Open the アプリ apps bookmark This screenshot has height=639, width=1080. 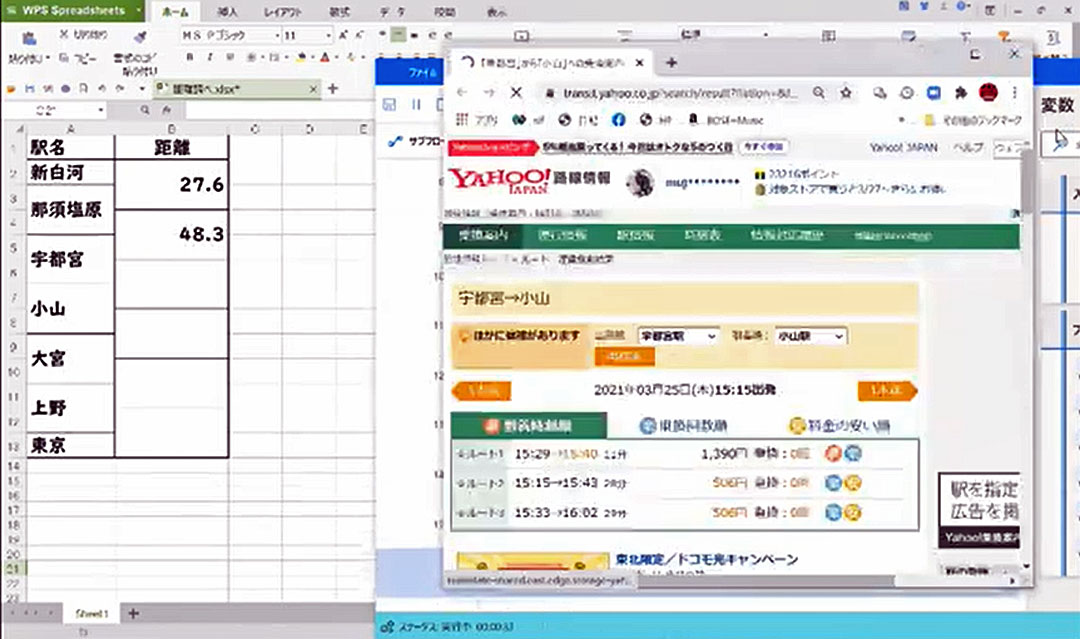pyautogui.click(x=477, y=120)
